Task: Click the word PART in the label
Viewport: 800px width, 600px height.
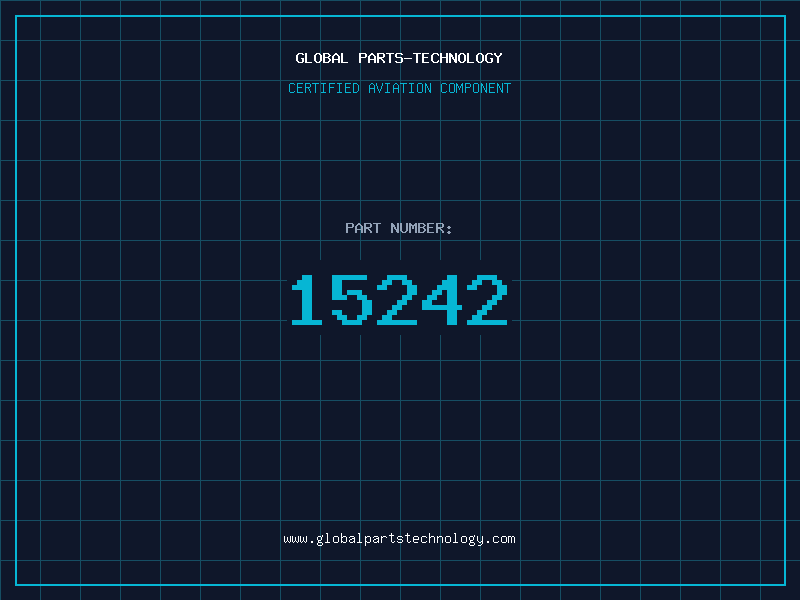Action: pos(363,228)
